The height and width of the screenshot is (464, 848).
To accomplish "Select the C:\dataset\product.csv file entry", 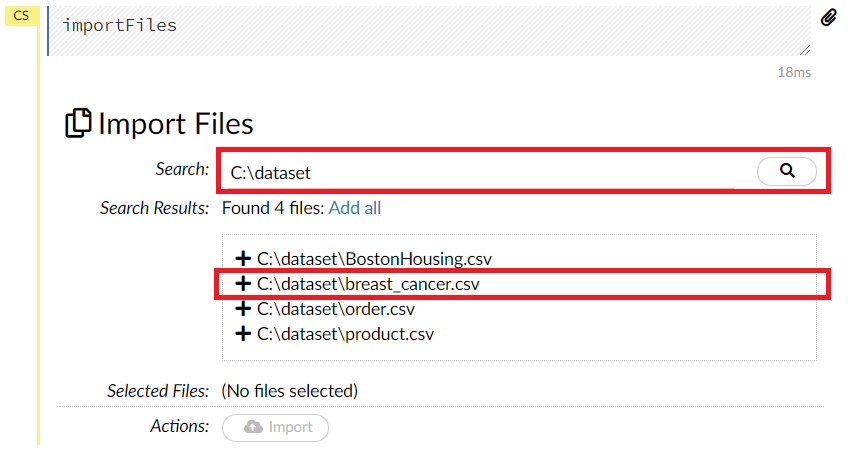I will point(345,334).
